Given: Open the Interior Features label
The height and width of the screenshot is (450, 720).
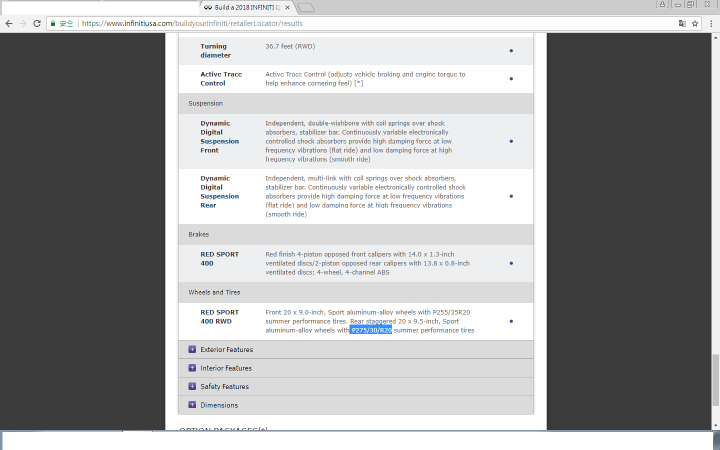Looking at the screenshot, I should point(226,368).
